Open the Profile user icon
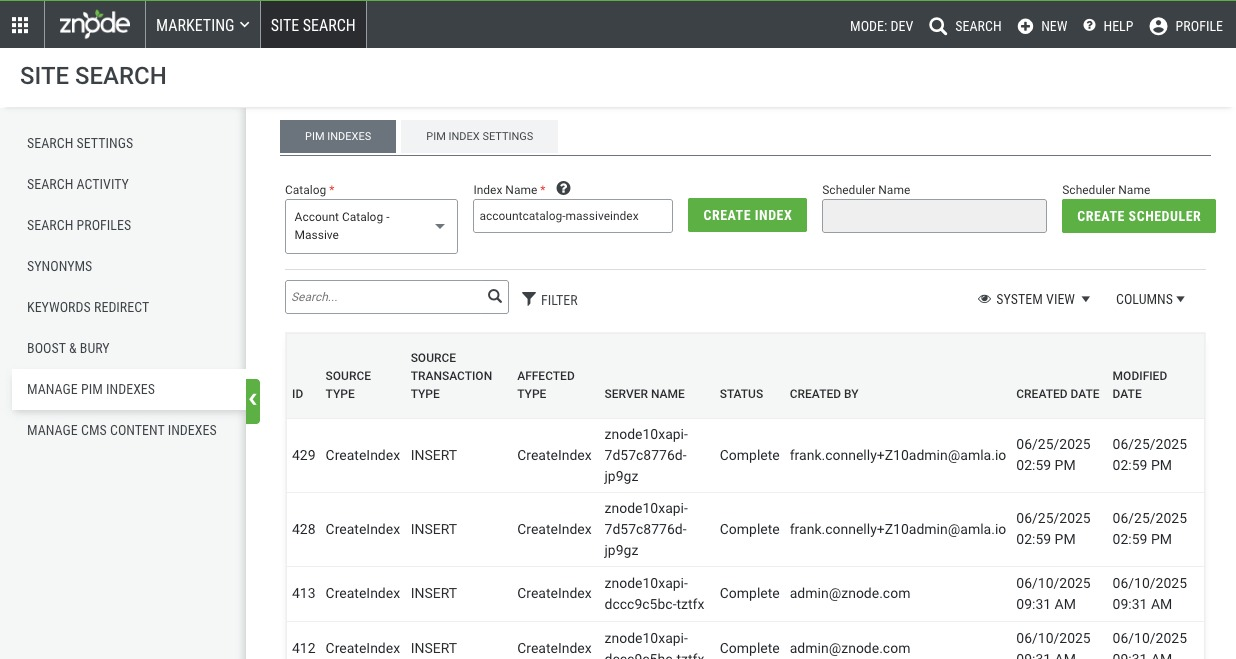Image resolution: width=1236 pixels, height=659 pixels. click(1158, 27)
